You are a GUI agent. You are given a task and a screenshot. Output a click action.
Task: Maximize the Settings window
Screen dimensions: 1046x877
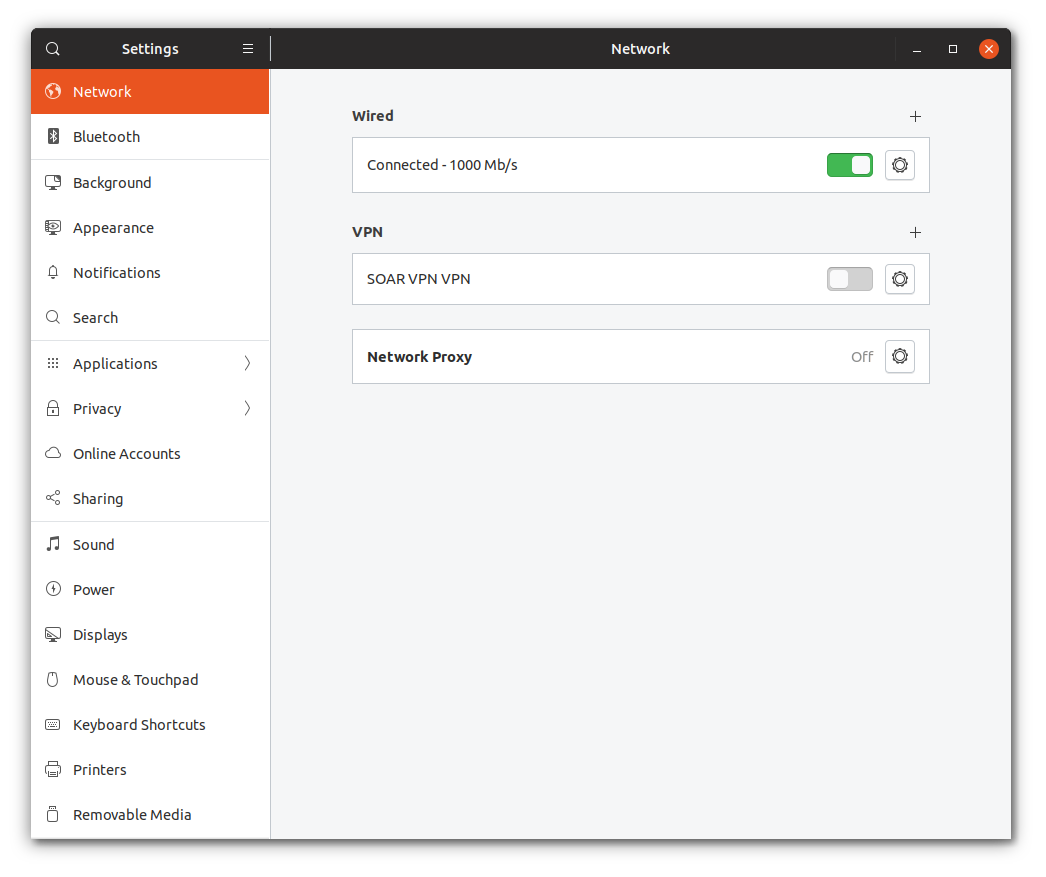pos(953,49)
